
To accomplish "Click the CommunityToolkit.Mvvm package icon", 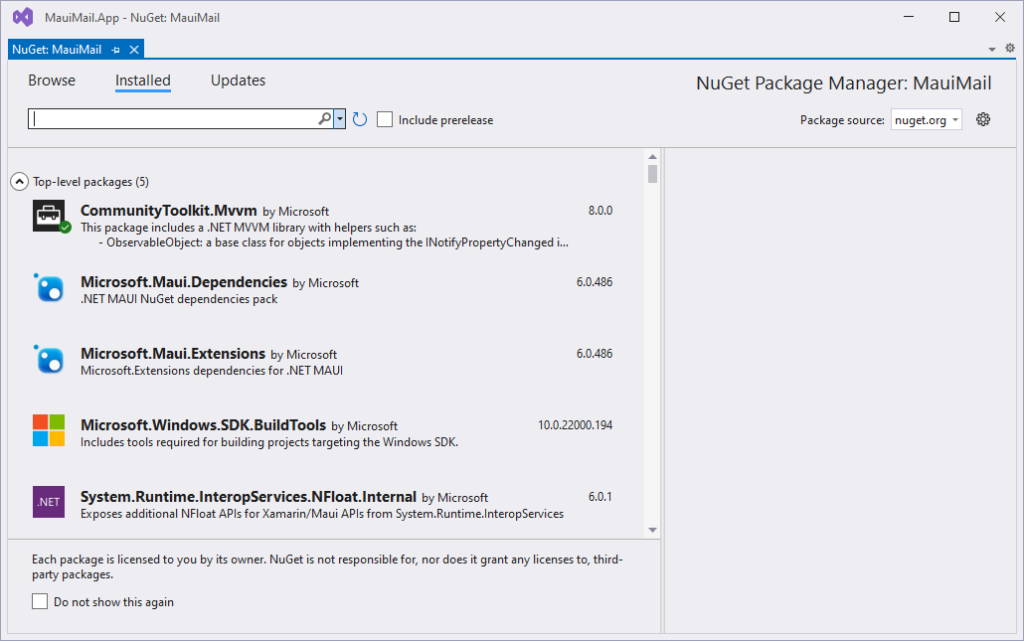I will click(x=49, y=216).
